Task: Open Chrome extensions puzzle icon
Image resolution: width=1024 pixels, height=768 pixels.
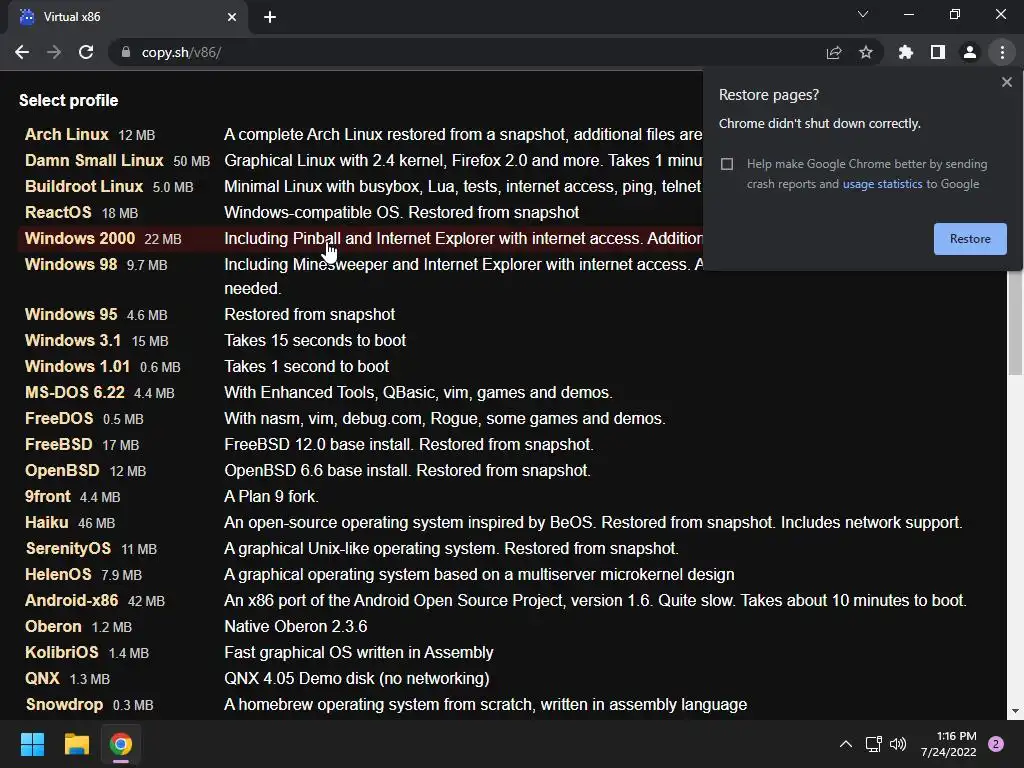Action: coord(906,52)
